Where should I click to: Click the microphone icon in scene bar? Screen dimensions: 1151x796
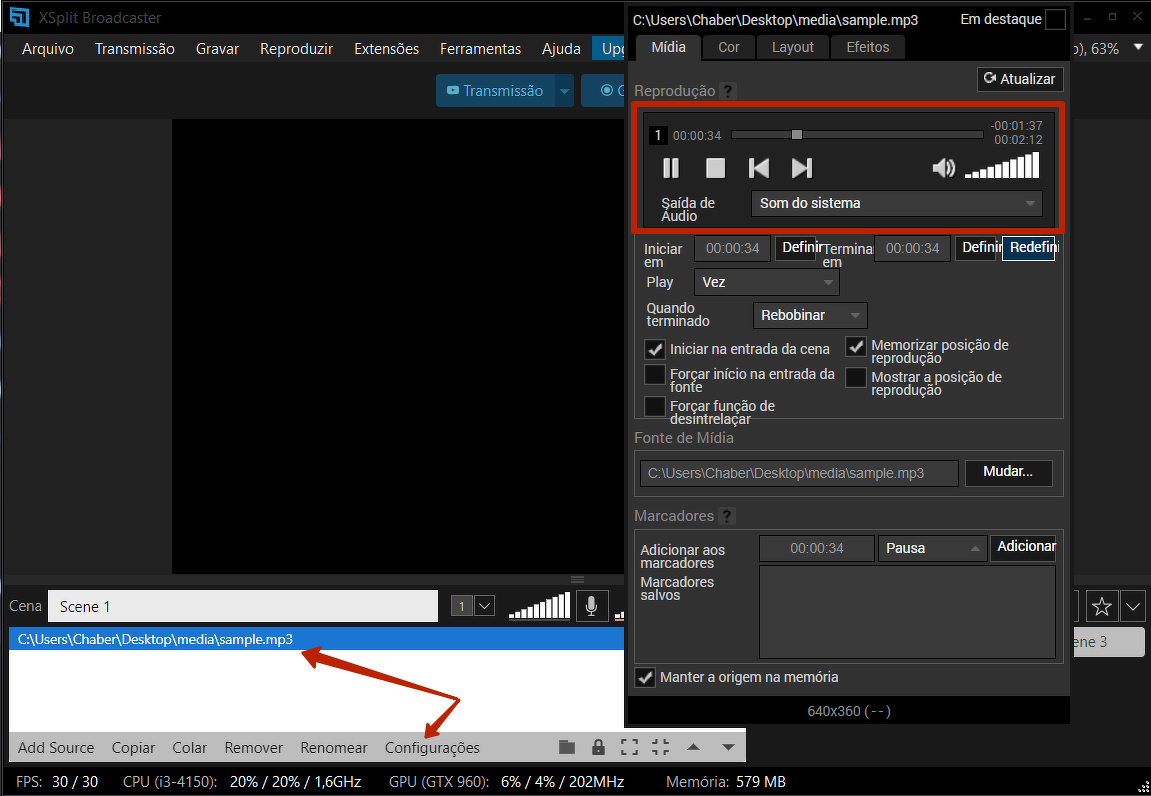[591, 605]
